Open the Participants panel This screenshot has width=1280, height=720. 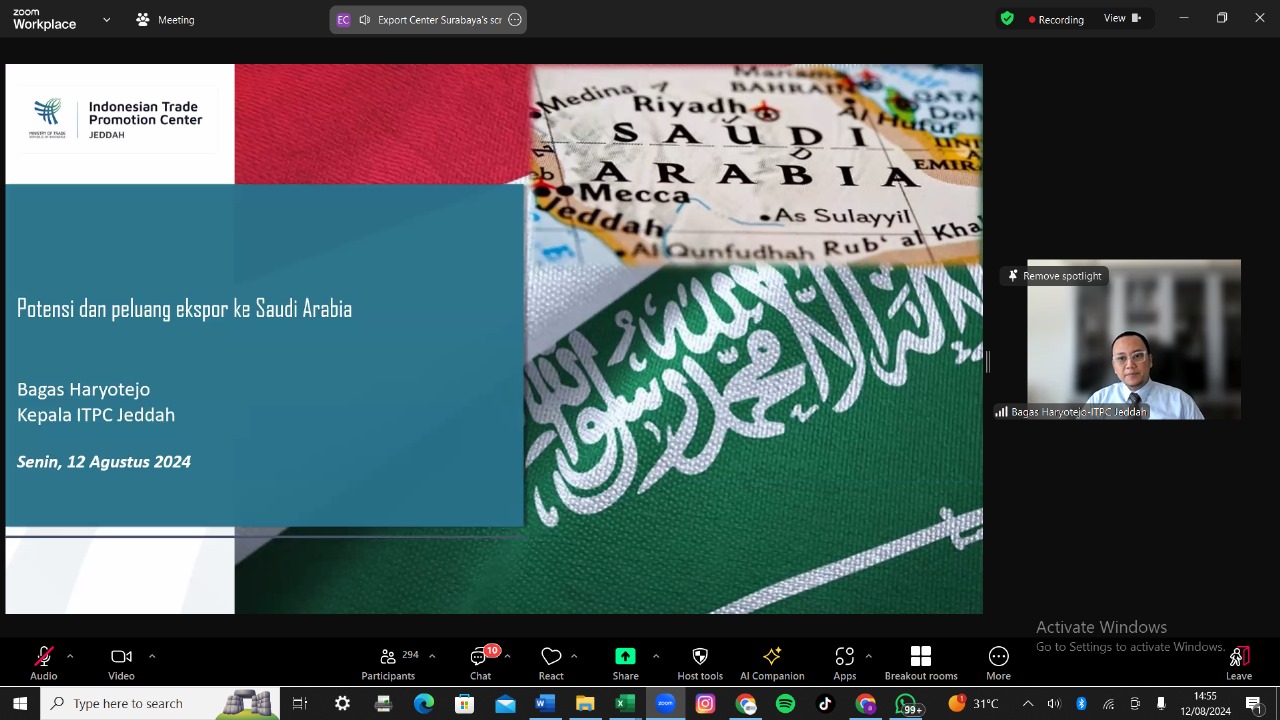(388, 663)
